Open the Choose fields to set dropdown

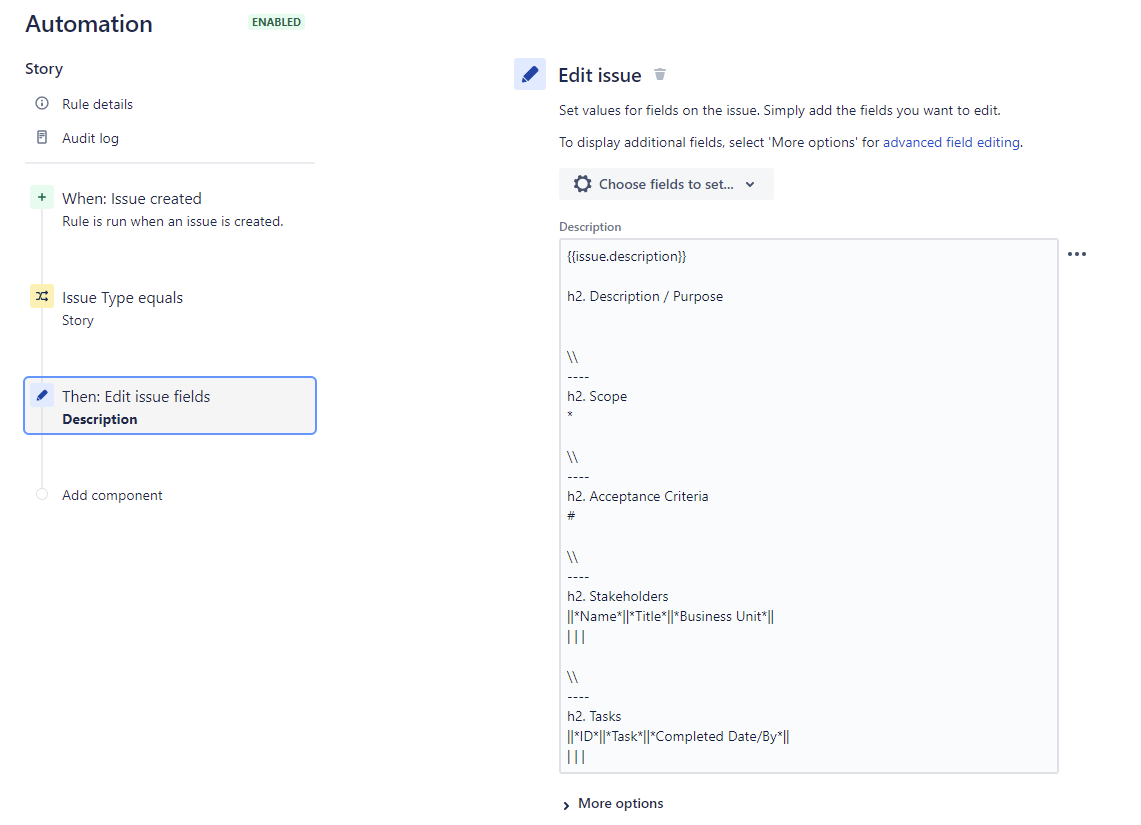coord(666,184)
